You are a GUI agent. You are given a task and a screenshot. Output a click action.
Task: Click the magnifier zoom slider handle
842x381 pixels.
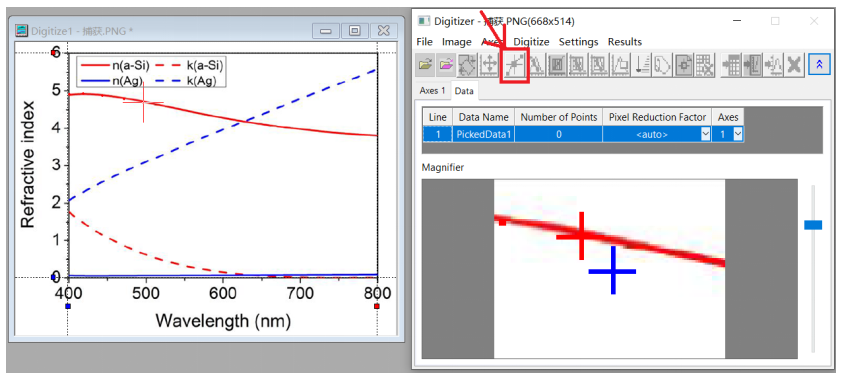click(812, 225)
